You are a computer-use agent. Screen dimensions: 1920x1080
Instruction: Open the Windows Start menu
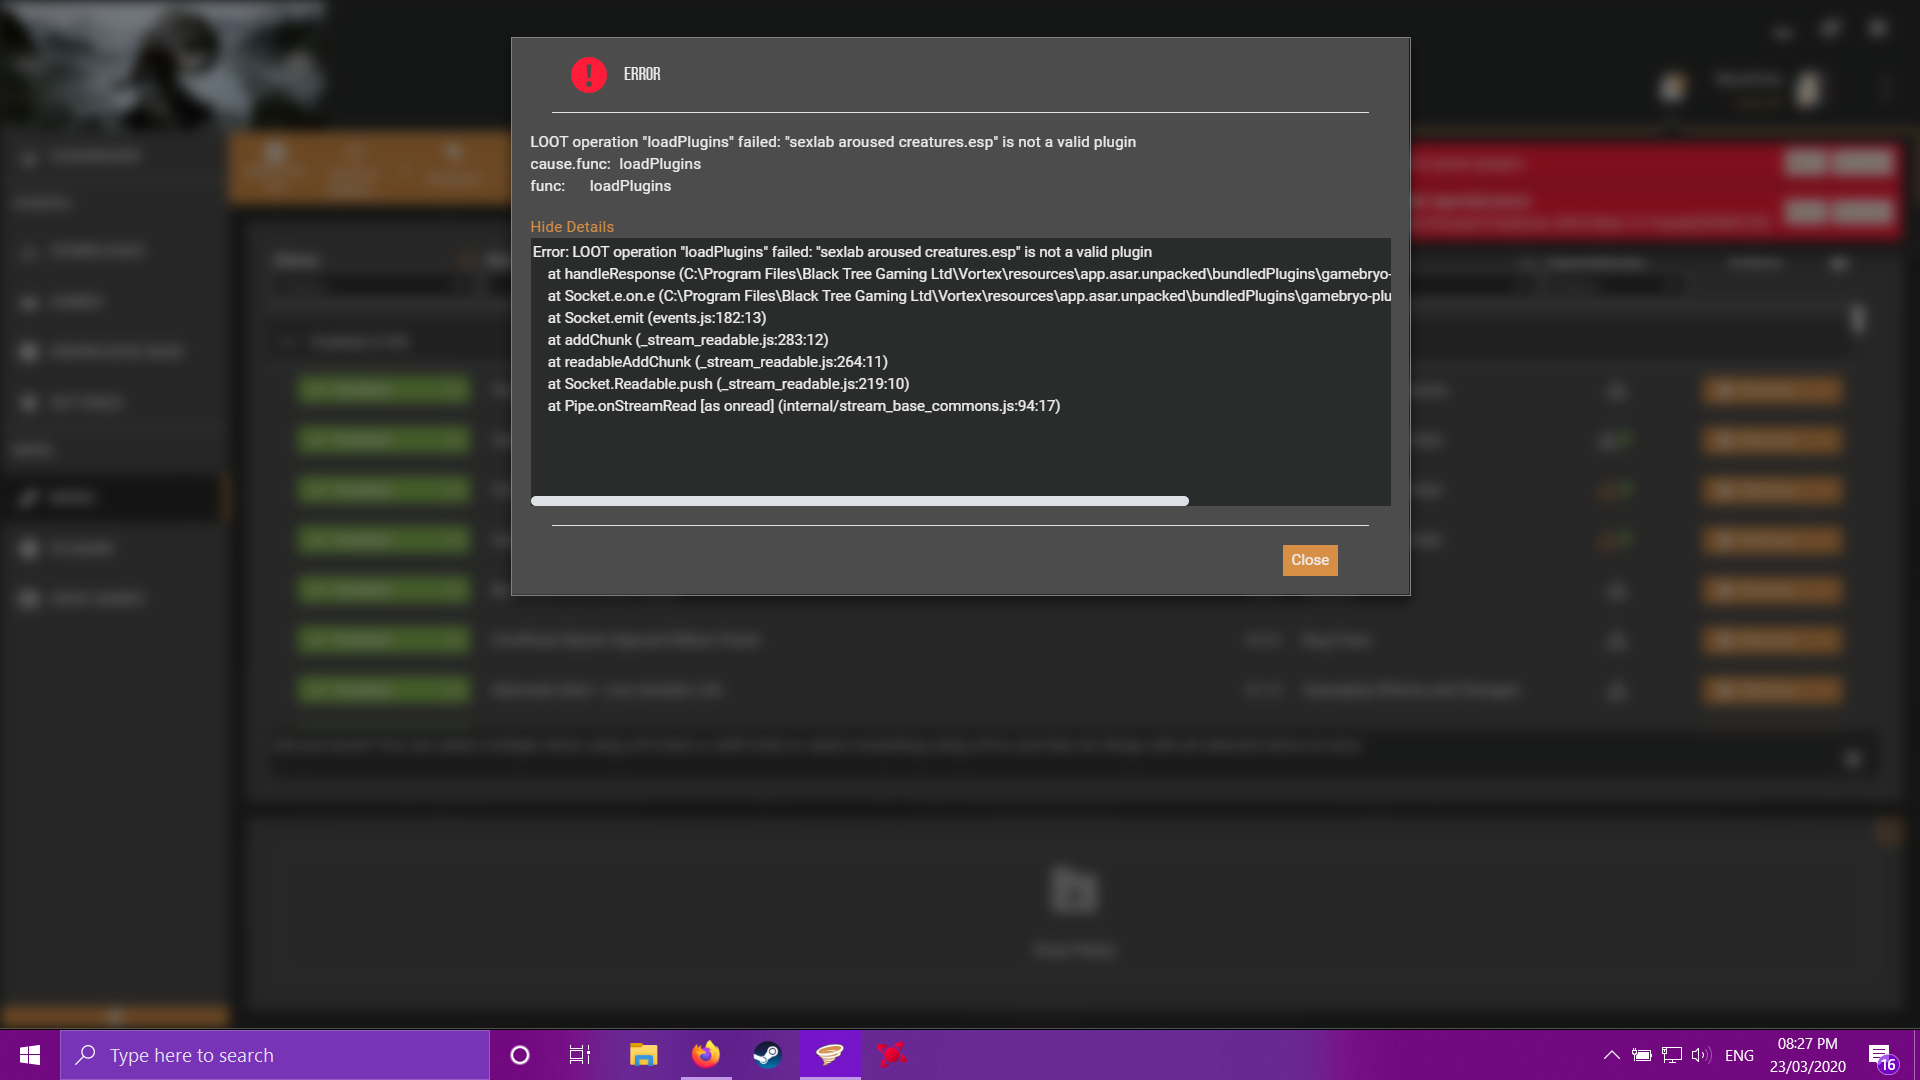click(x=30, y=1055)
